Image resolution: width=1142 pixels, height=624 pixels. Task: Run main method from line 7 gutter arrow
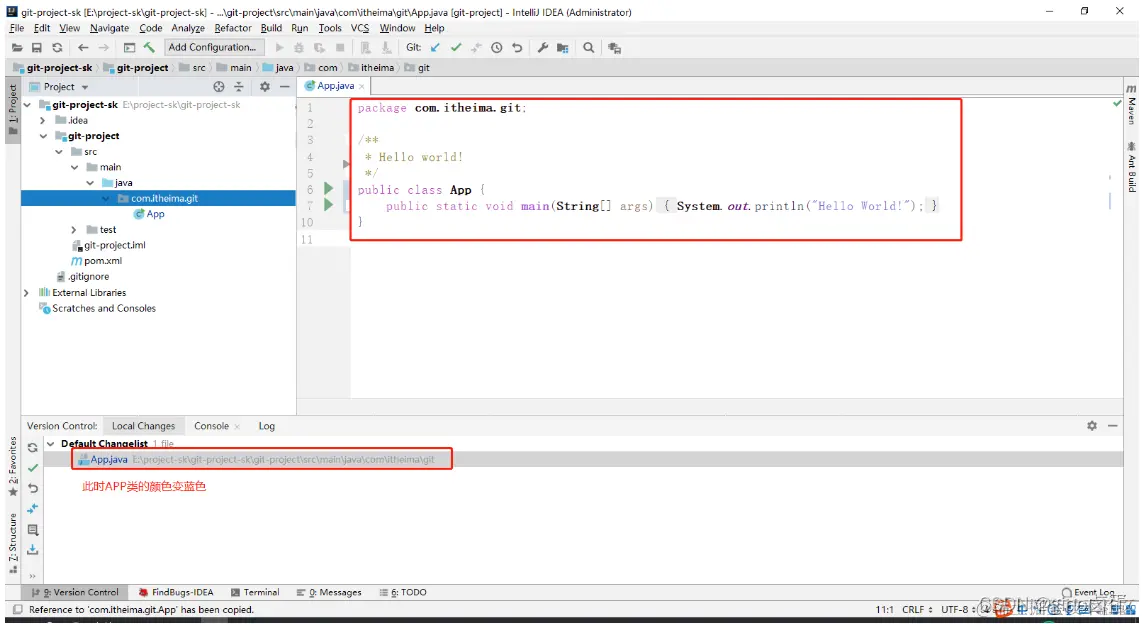[x=328, y=205]
